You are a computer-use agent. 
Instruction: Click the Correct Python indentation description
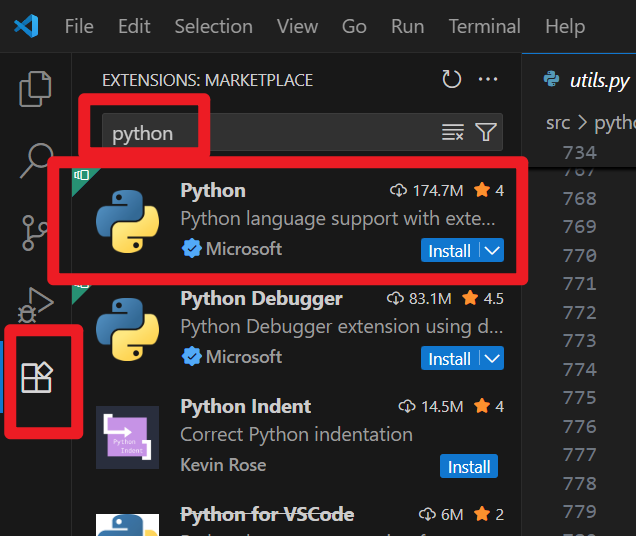pyautogui.click(x=297, y=434)
